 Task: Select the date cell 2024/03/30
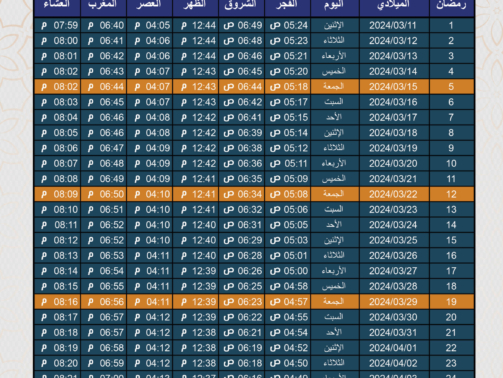(x=394, y=317)
